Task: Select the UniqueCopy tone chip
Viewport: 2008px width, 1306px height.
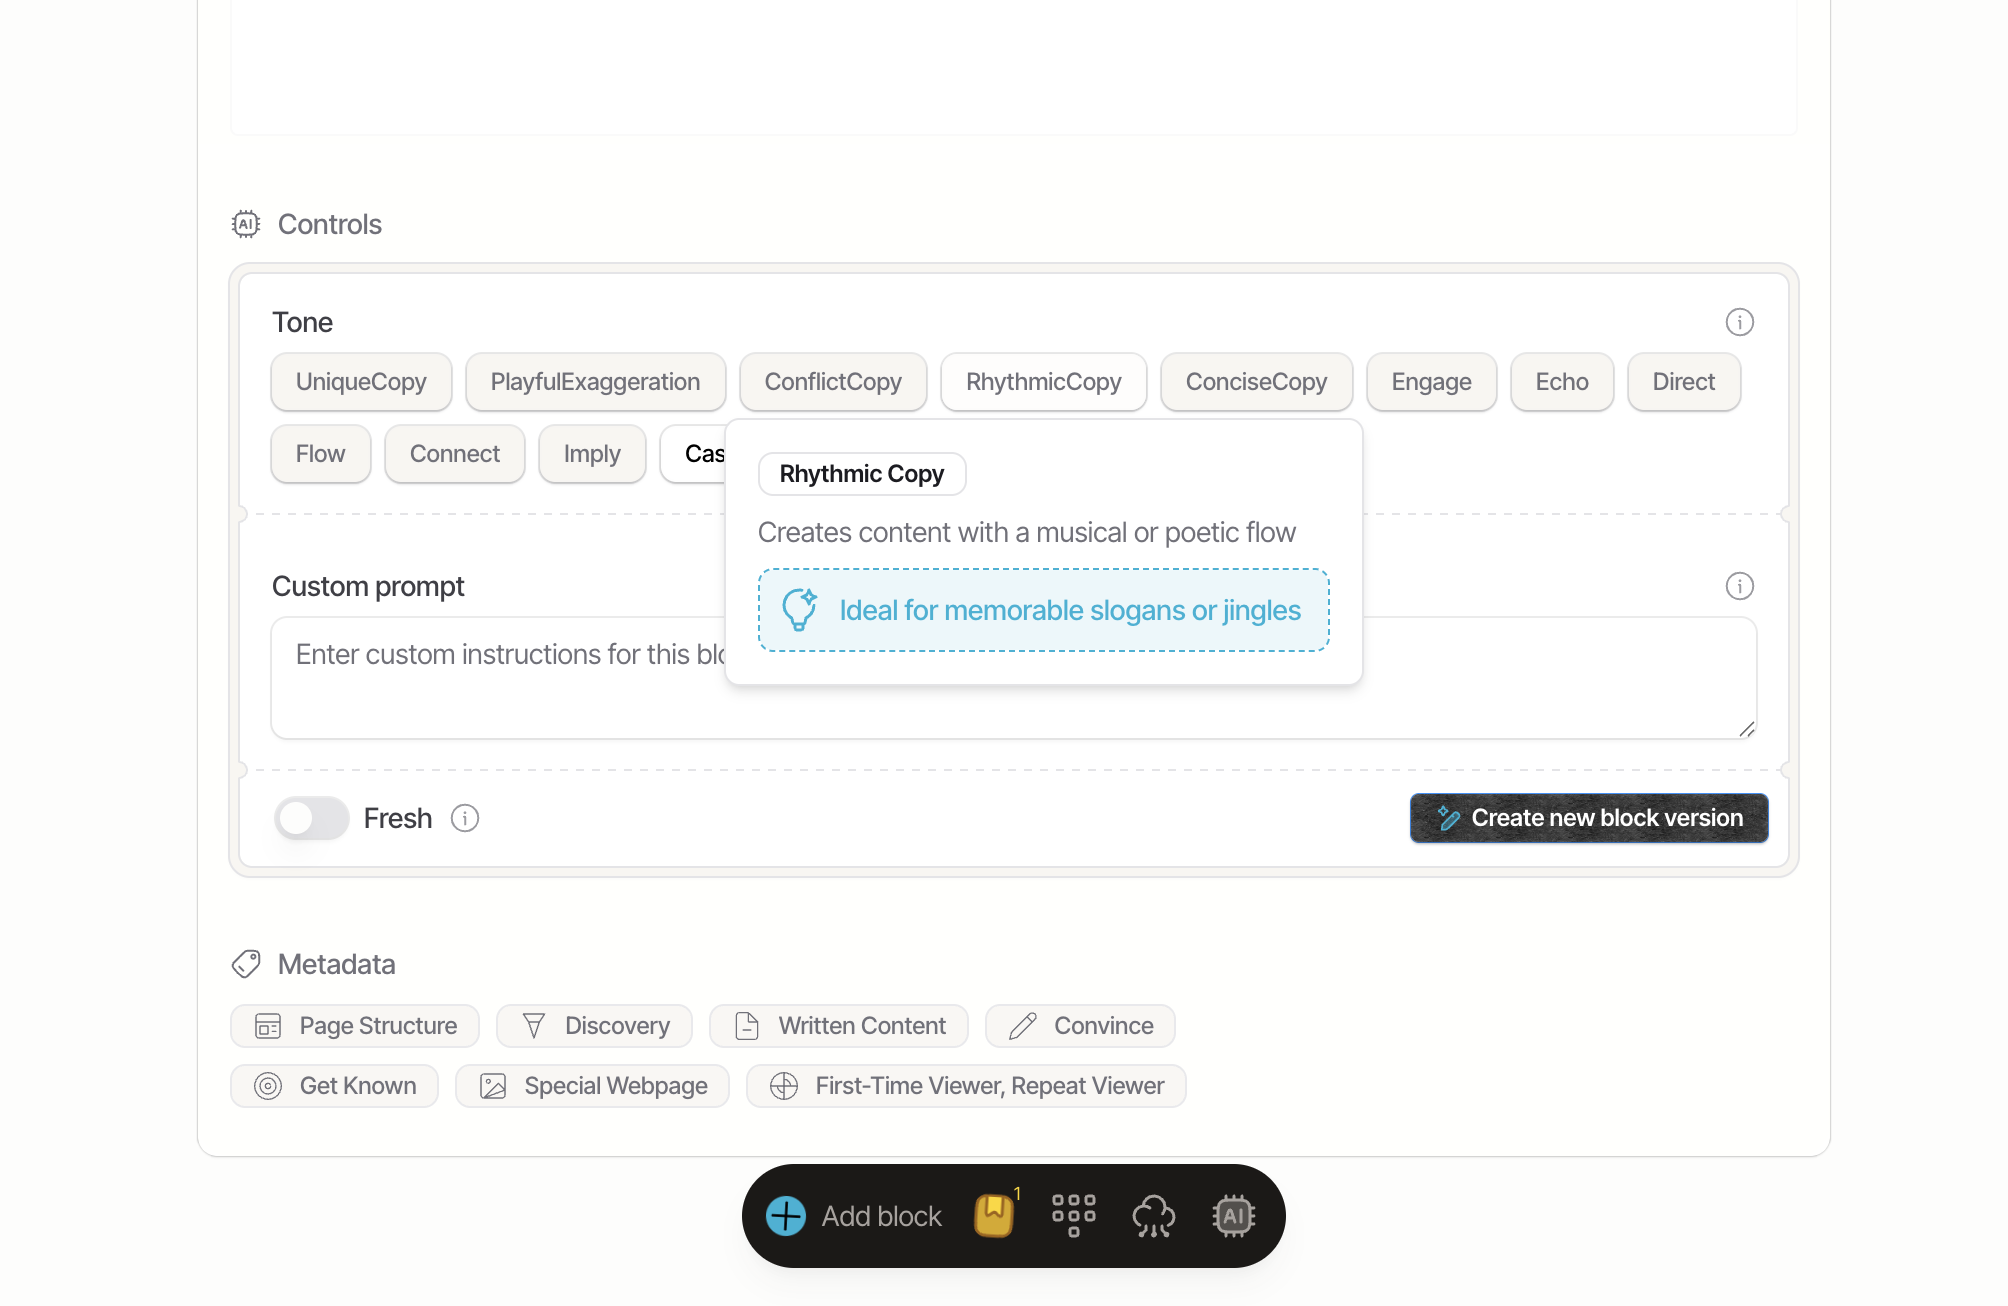Action: click(361, 382)
